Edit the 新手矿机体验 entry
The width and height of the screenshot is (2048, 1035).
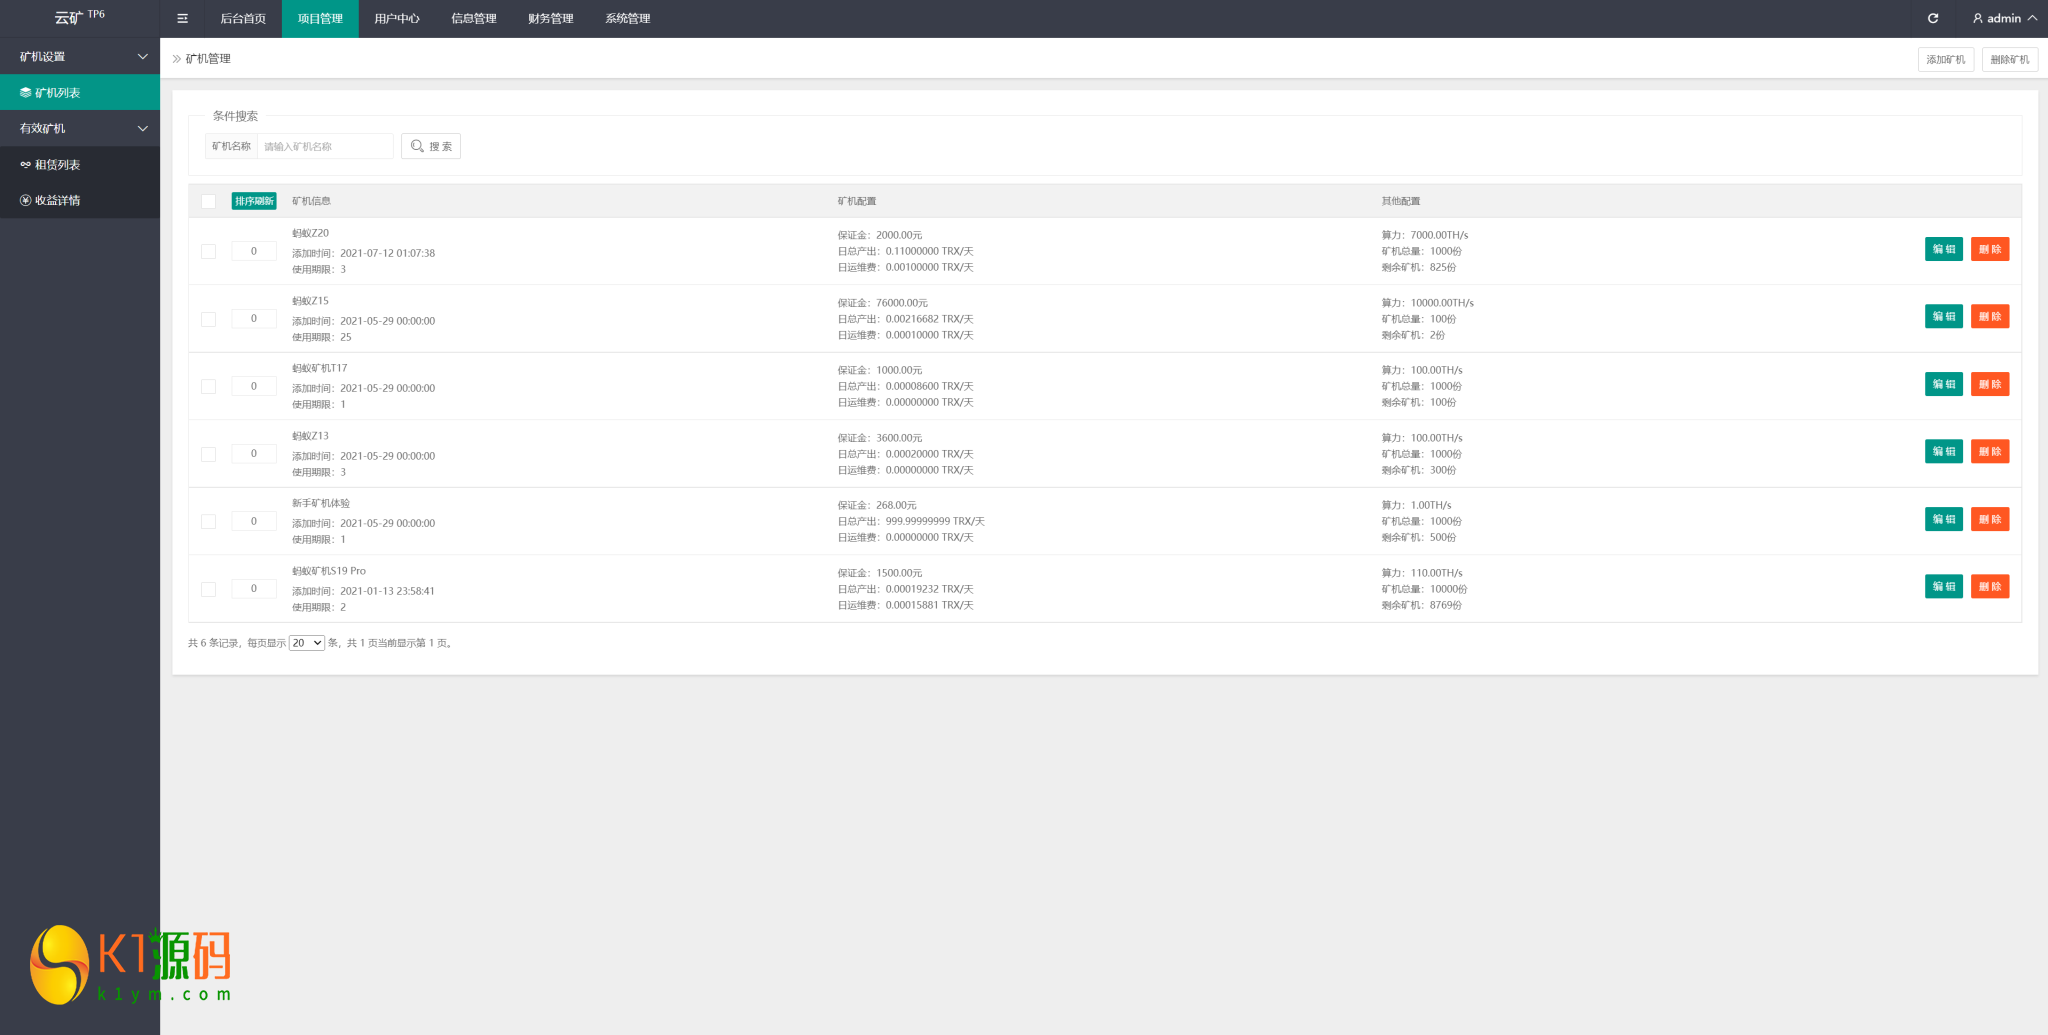1944,519
